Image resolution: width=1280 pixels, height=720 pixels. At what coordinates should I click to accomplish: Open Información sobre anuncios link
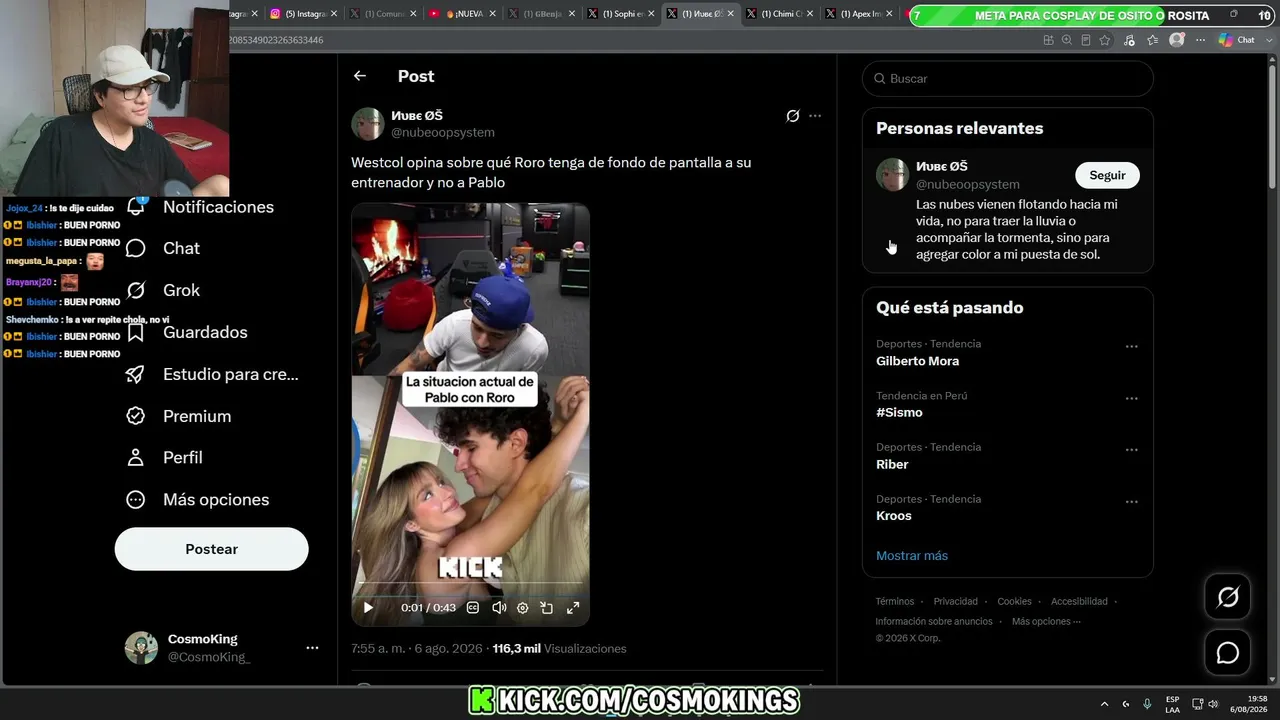(x=934, y=621)
